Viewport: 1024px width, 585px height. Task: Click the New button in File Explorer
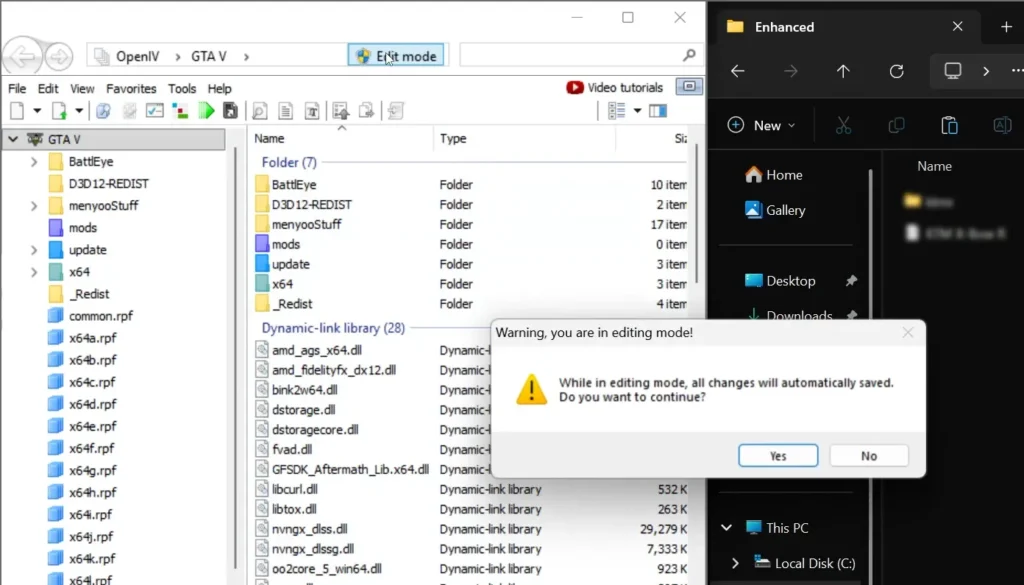point(762,125)
